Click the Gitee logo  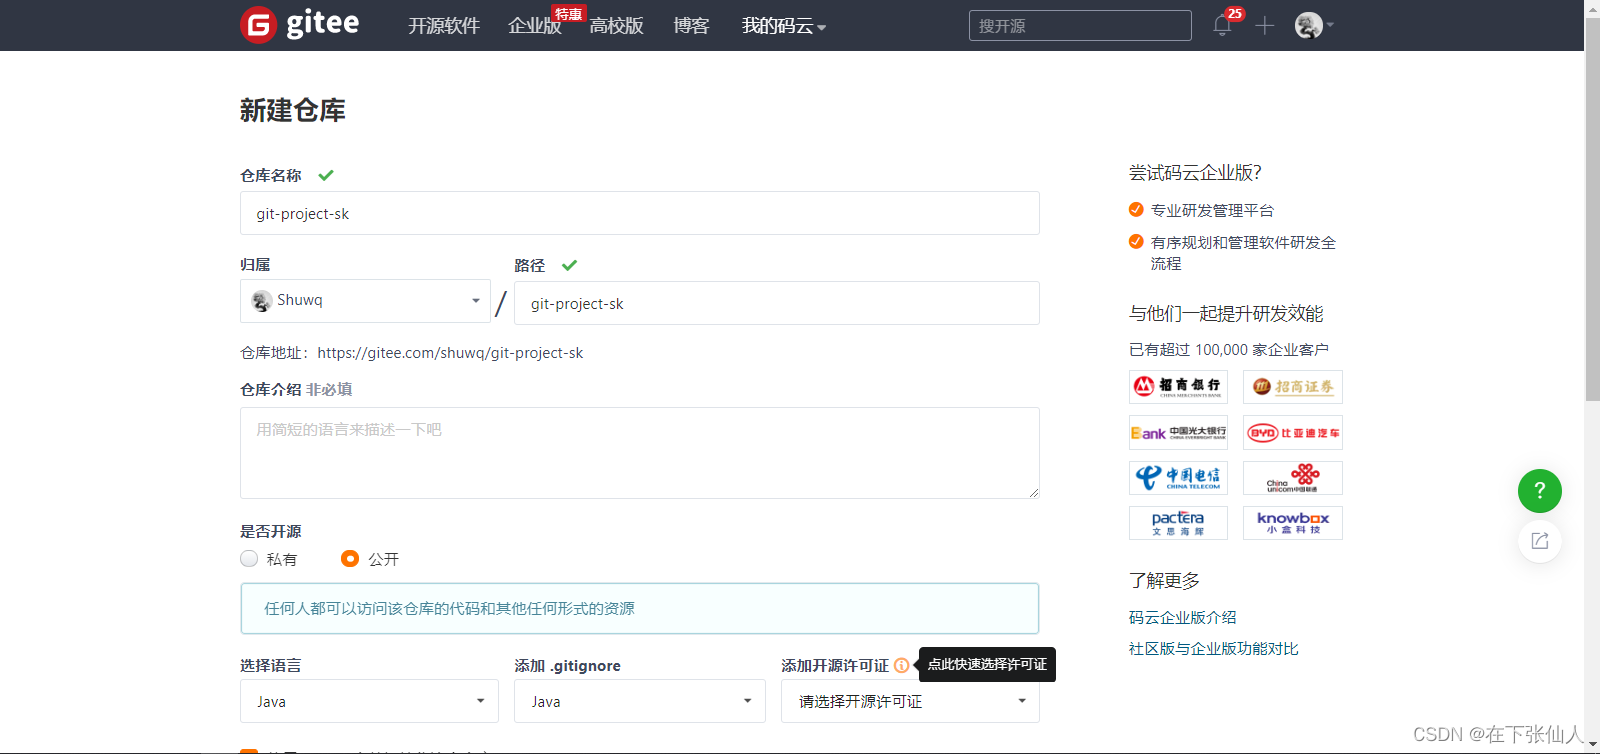pos(300,24)
